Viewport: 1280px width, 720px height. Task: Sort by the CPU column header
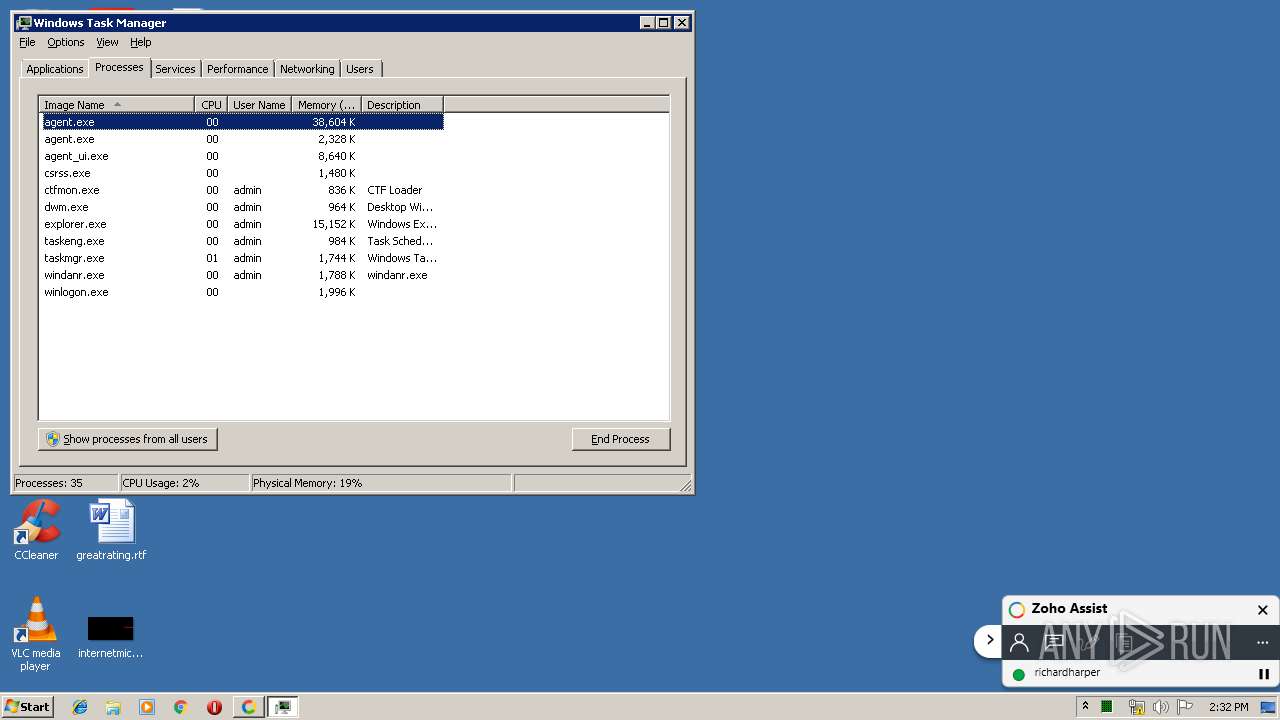click(x=211, y=105)
